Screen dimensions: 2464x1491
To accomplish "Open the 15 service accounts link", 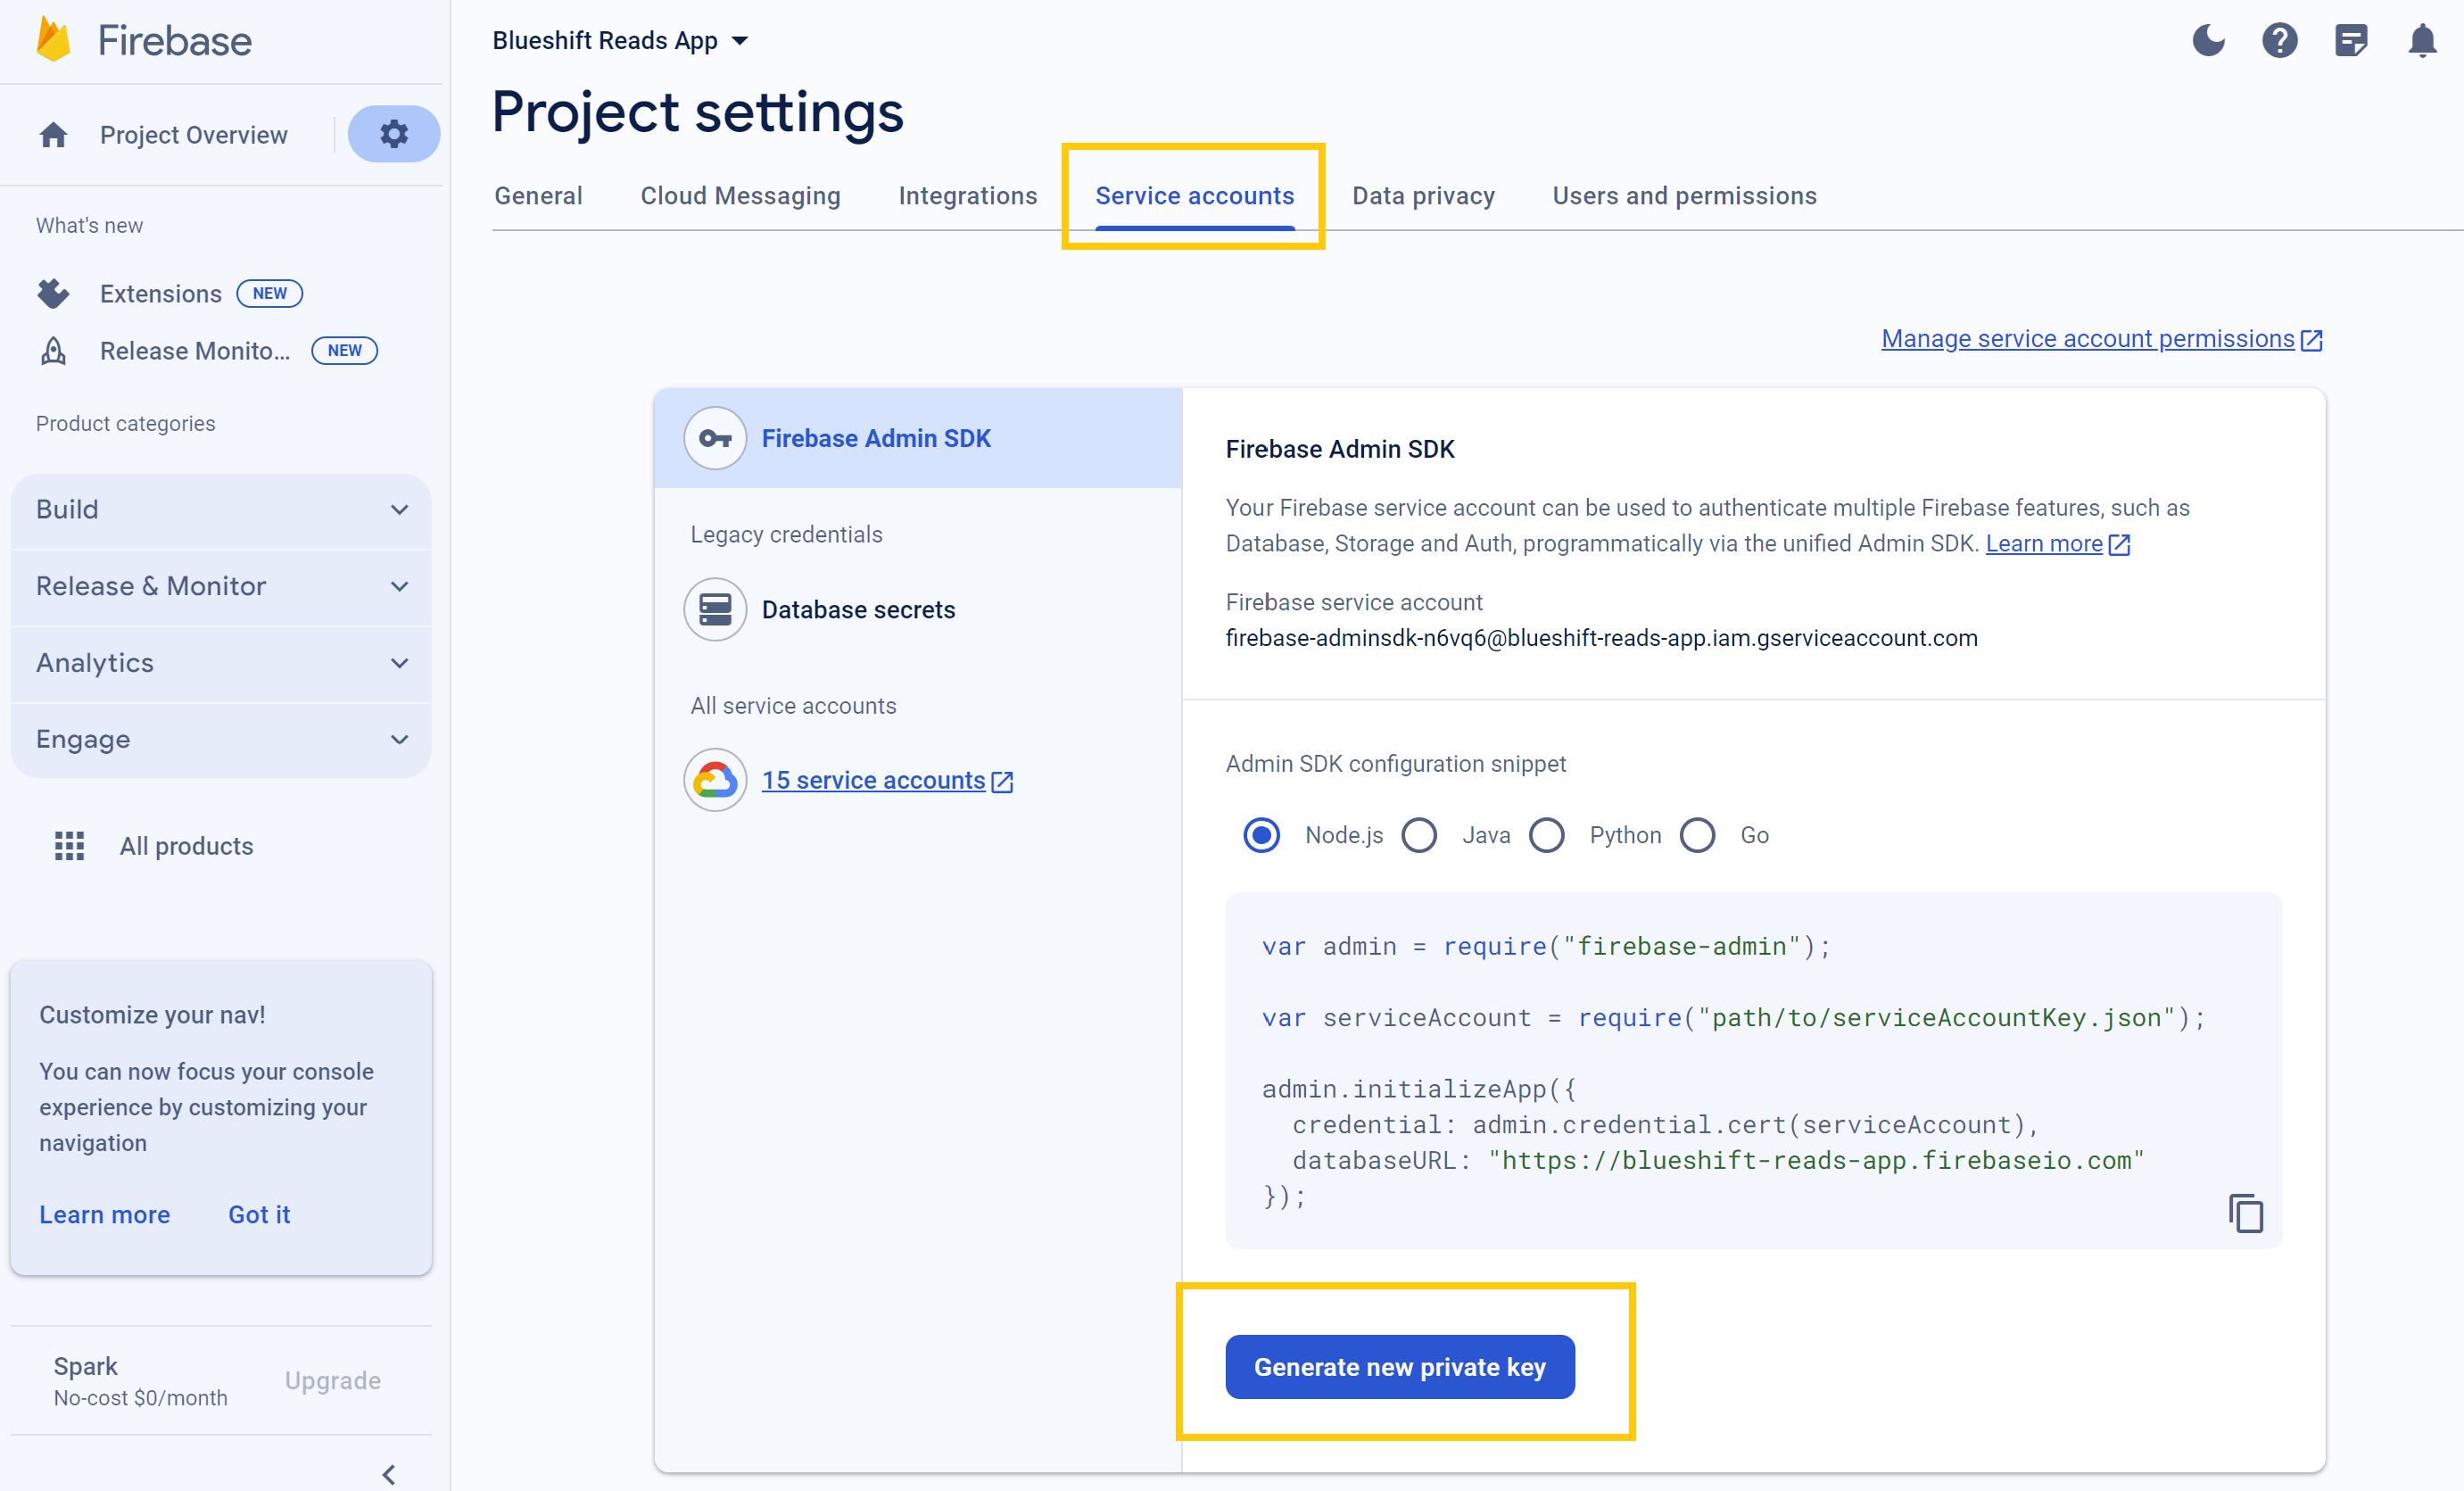I will 873,781.
